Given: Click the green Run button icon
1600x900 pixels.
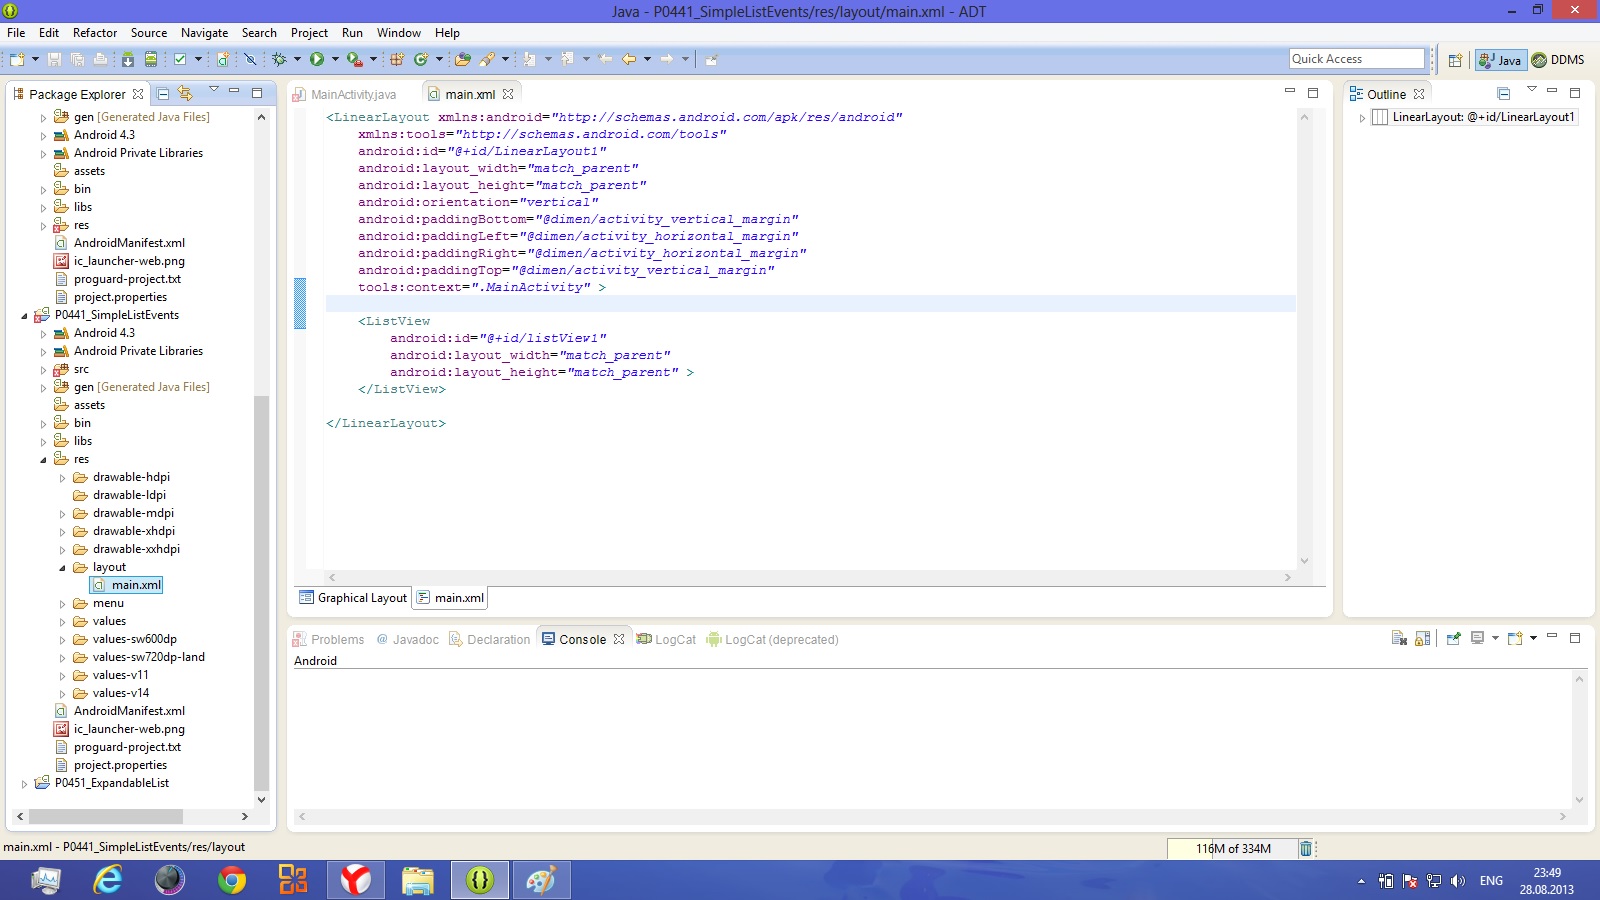Looking at the screenshot, I should tap(317, 60).
